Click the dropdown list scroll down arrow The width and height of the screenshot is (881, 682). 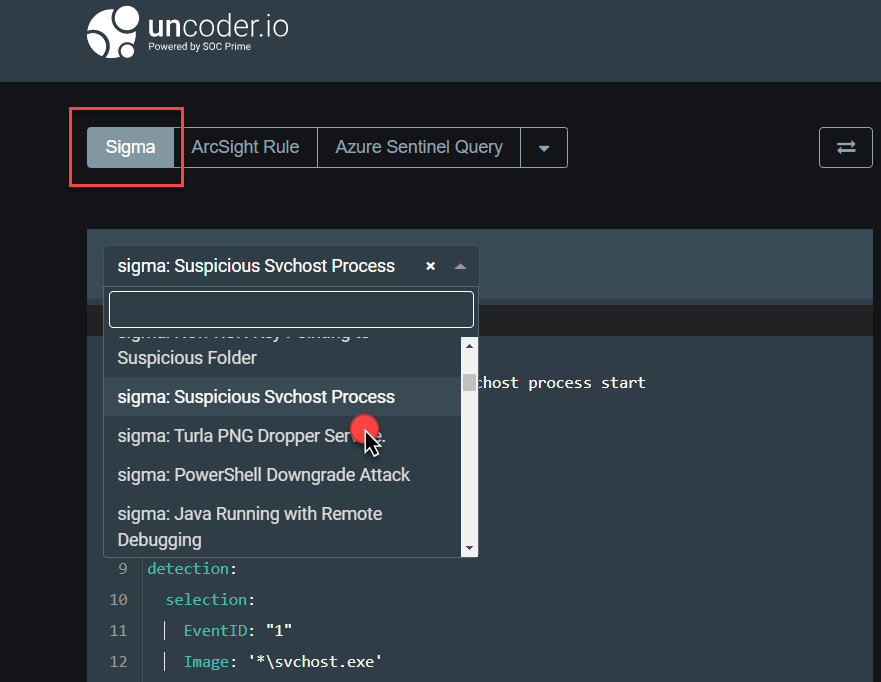(x=469, y=548)
